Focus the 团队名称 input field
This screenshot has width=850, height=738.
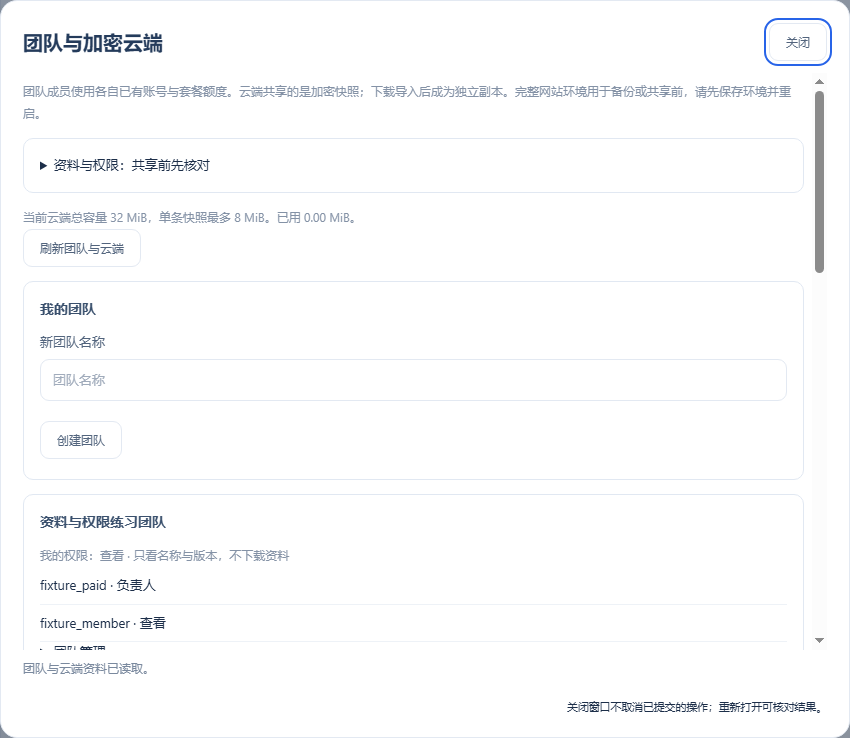pyautogui.click(x=413, y=380)
